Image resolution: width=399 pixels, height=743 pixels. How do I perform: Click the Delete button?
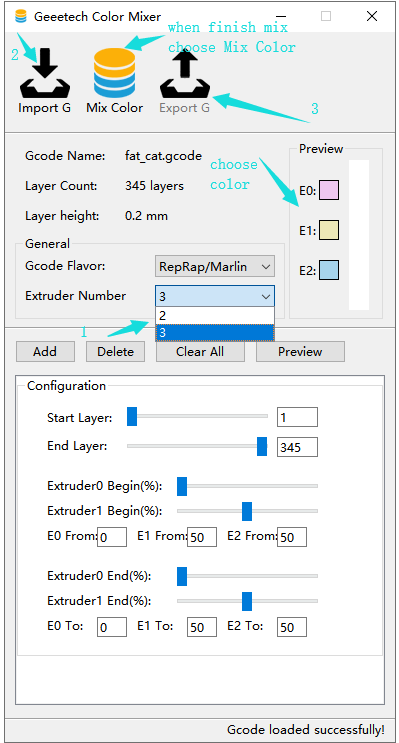coord(115,352)
